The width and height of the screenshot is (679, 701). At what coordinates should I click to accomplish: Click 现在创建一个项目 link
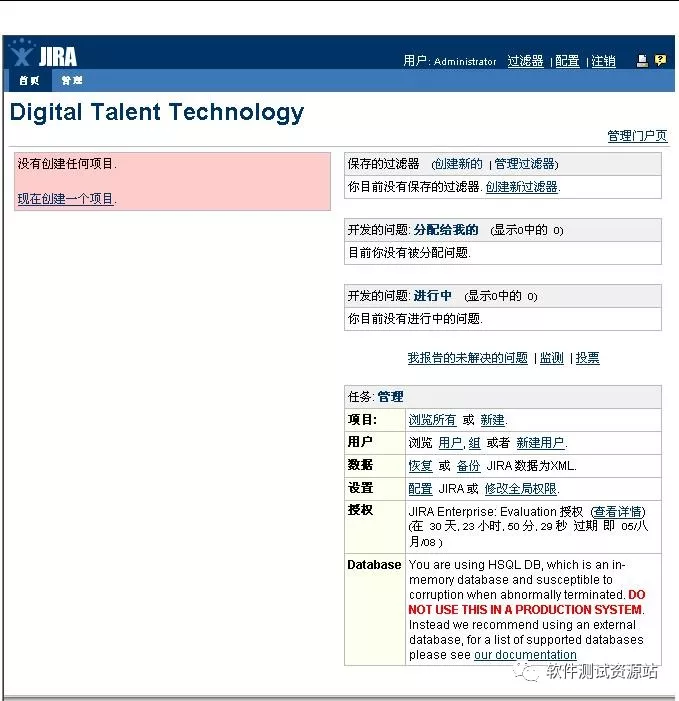pyautogui.click(x=66, y=198)
